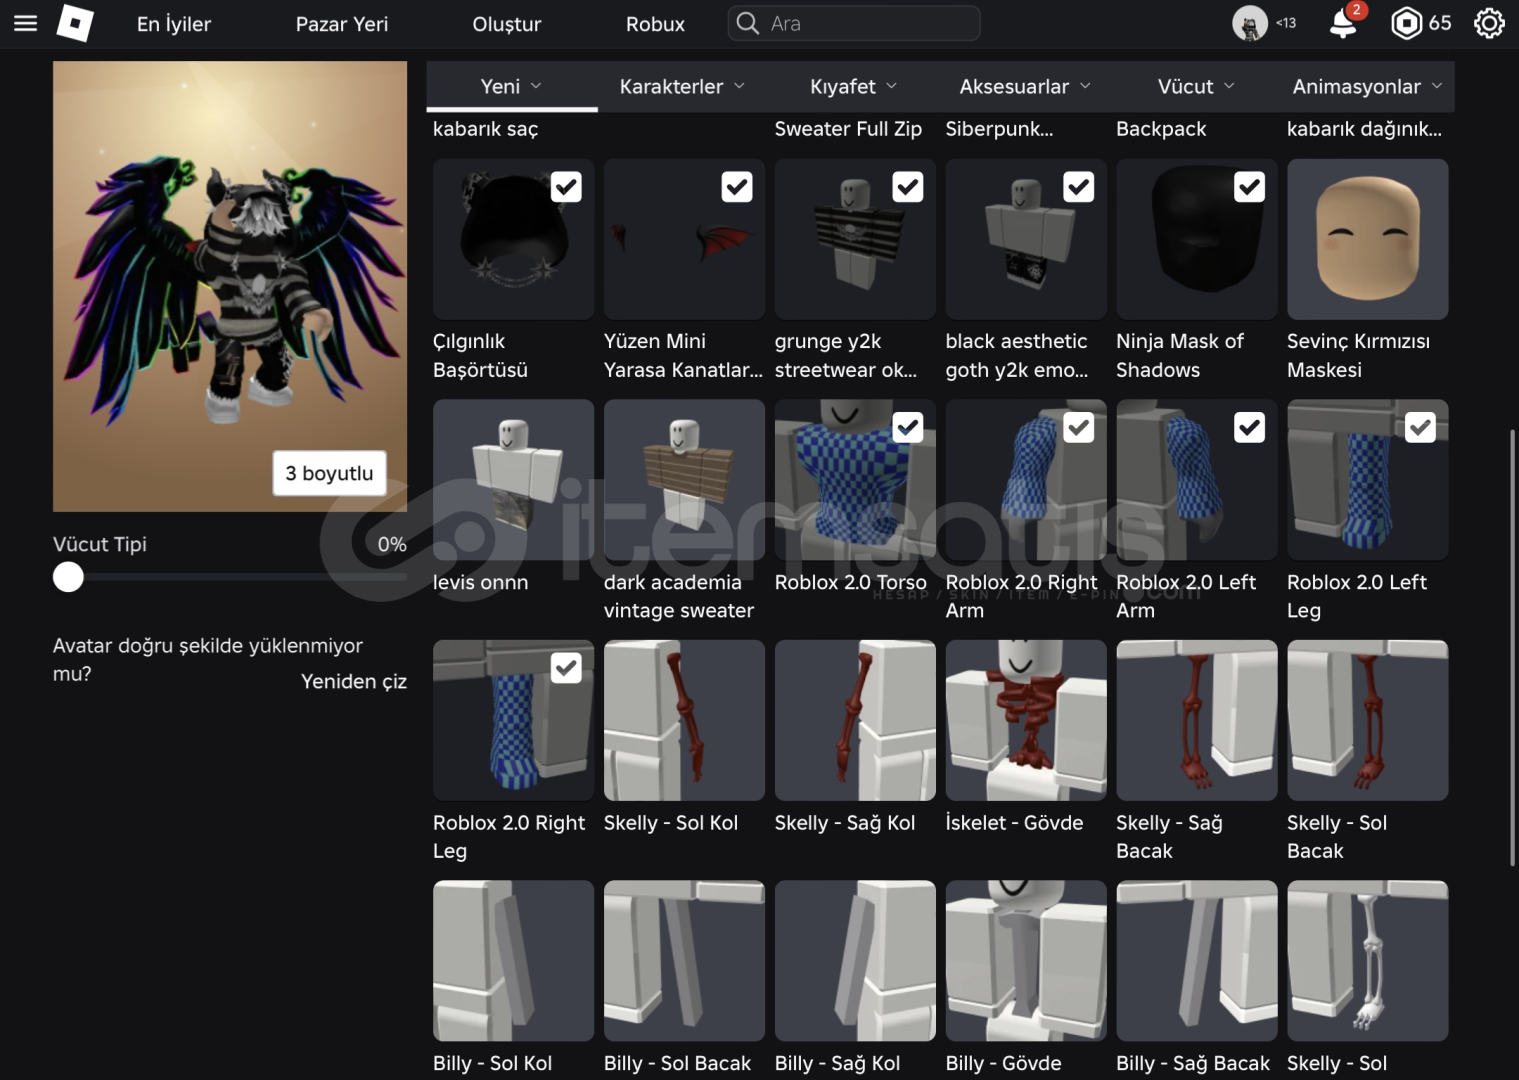
Task: Expand the Kıyafet dropdown
Action: tap(854, 87)
